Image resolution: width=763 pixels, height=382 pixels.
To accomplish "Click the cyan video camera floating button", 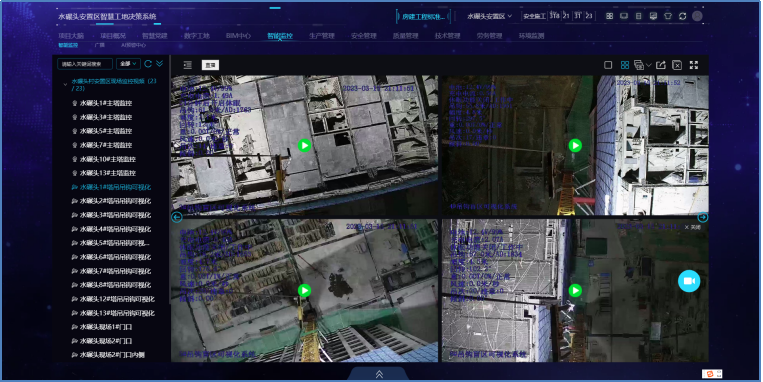I will tap(689, 281).
